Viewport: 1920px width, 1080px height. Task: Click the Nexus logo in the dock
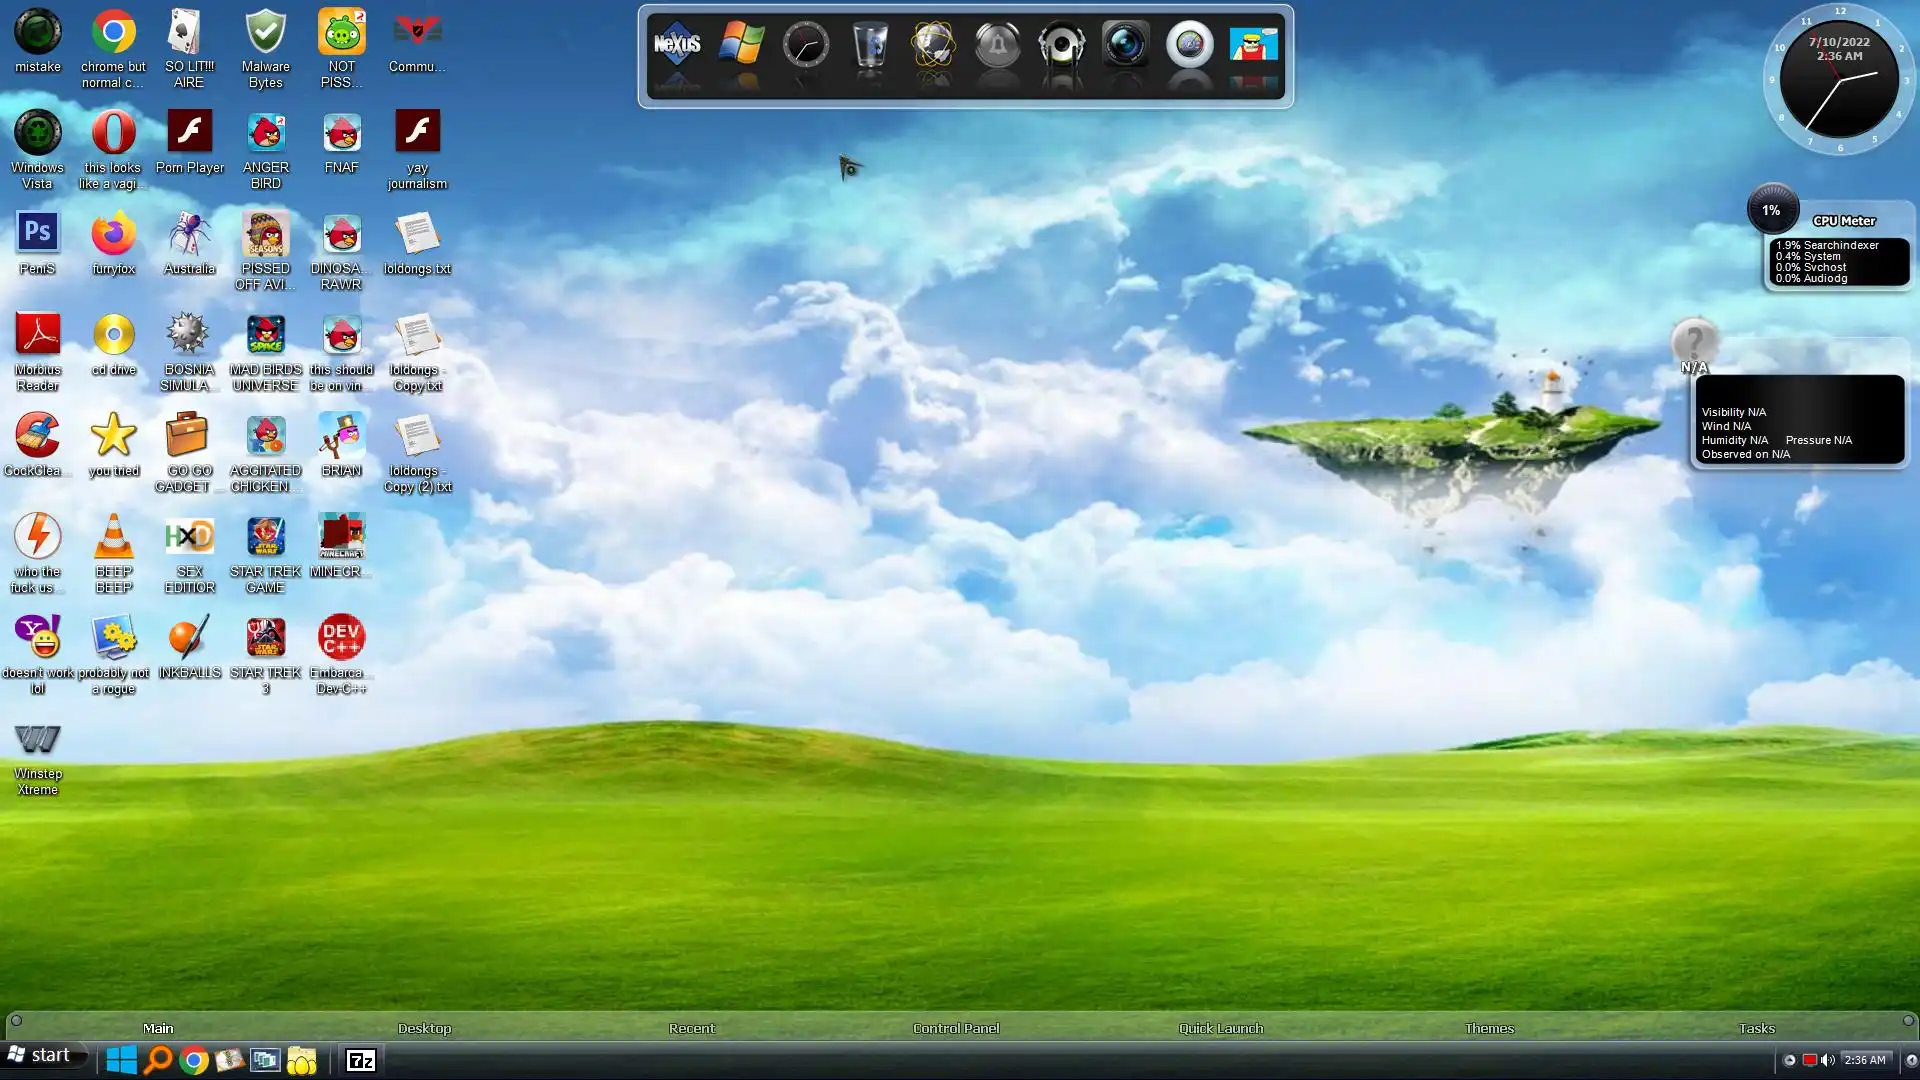(677, 45)
